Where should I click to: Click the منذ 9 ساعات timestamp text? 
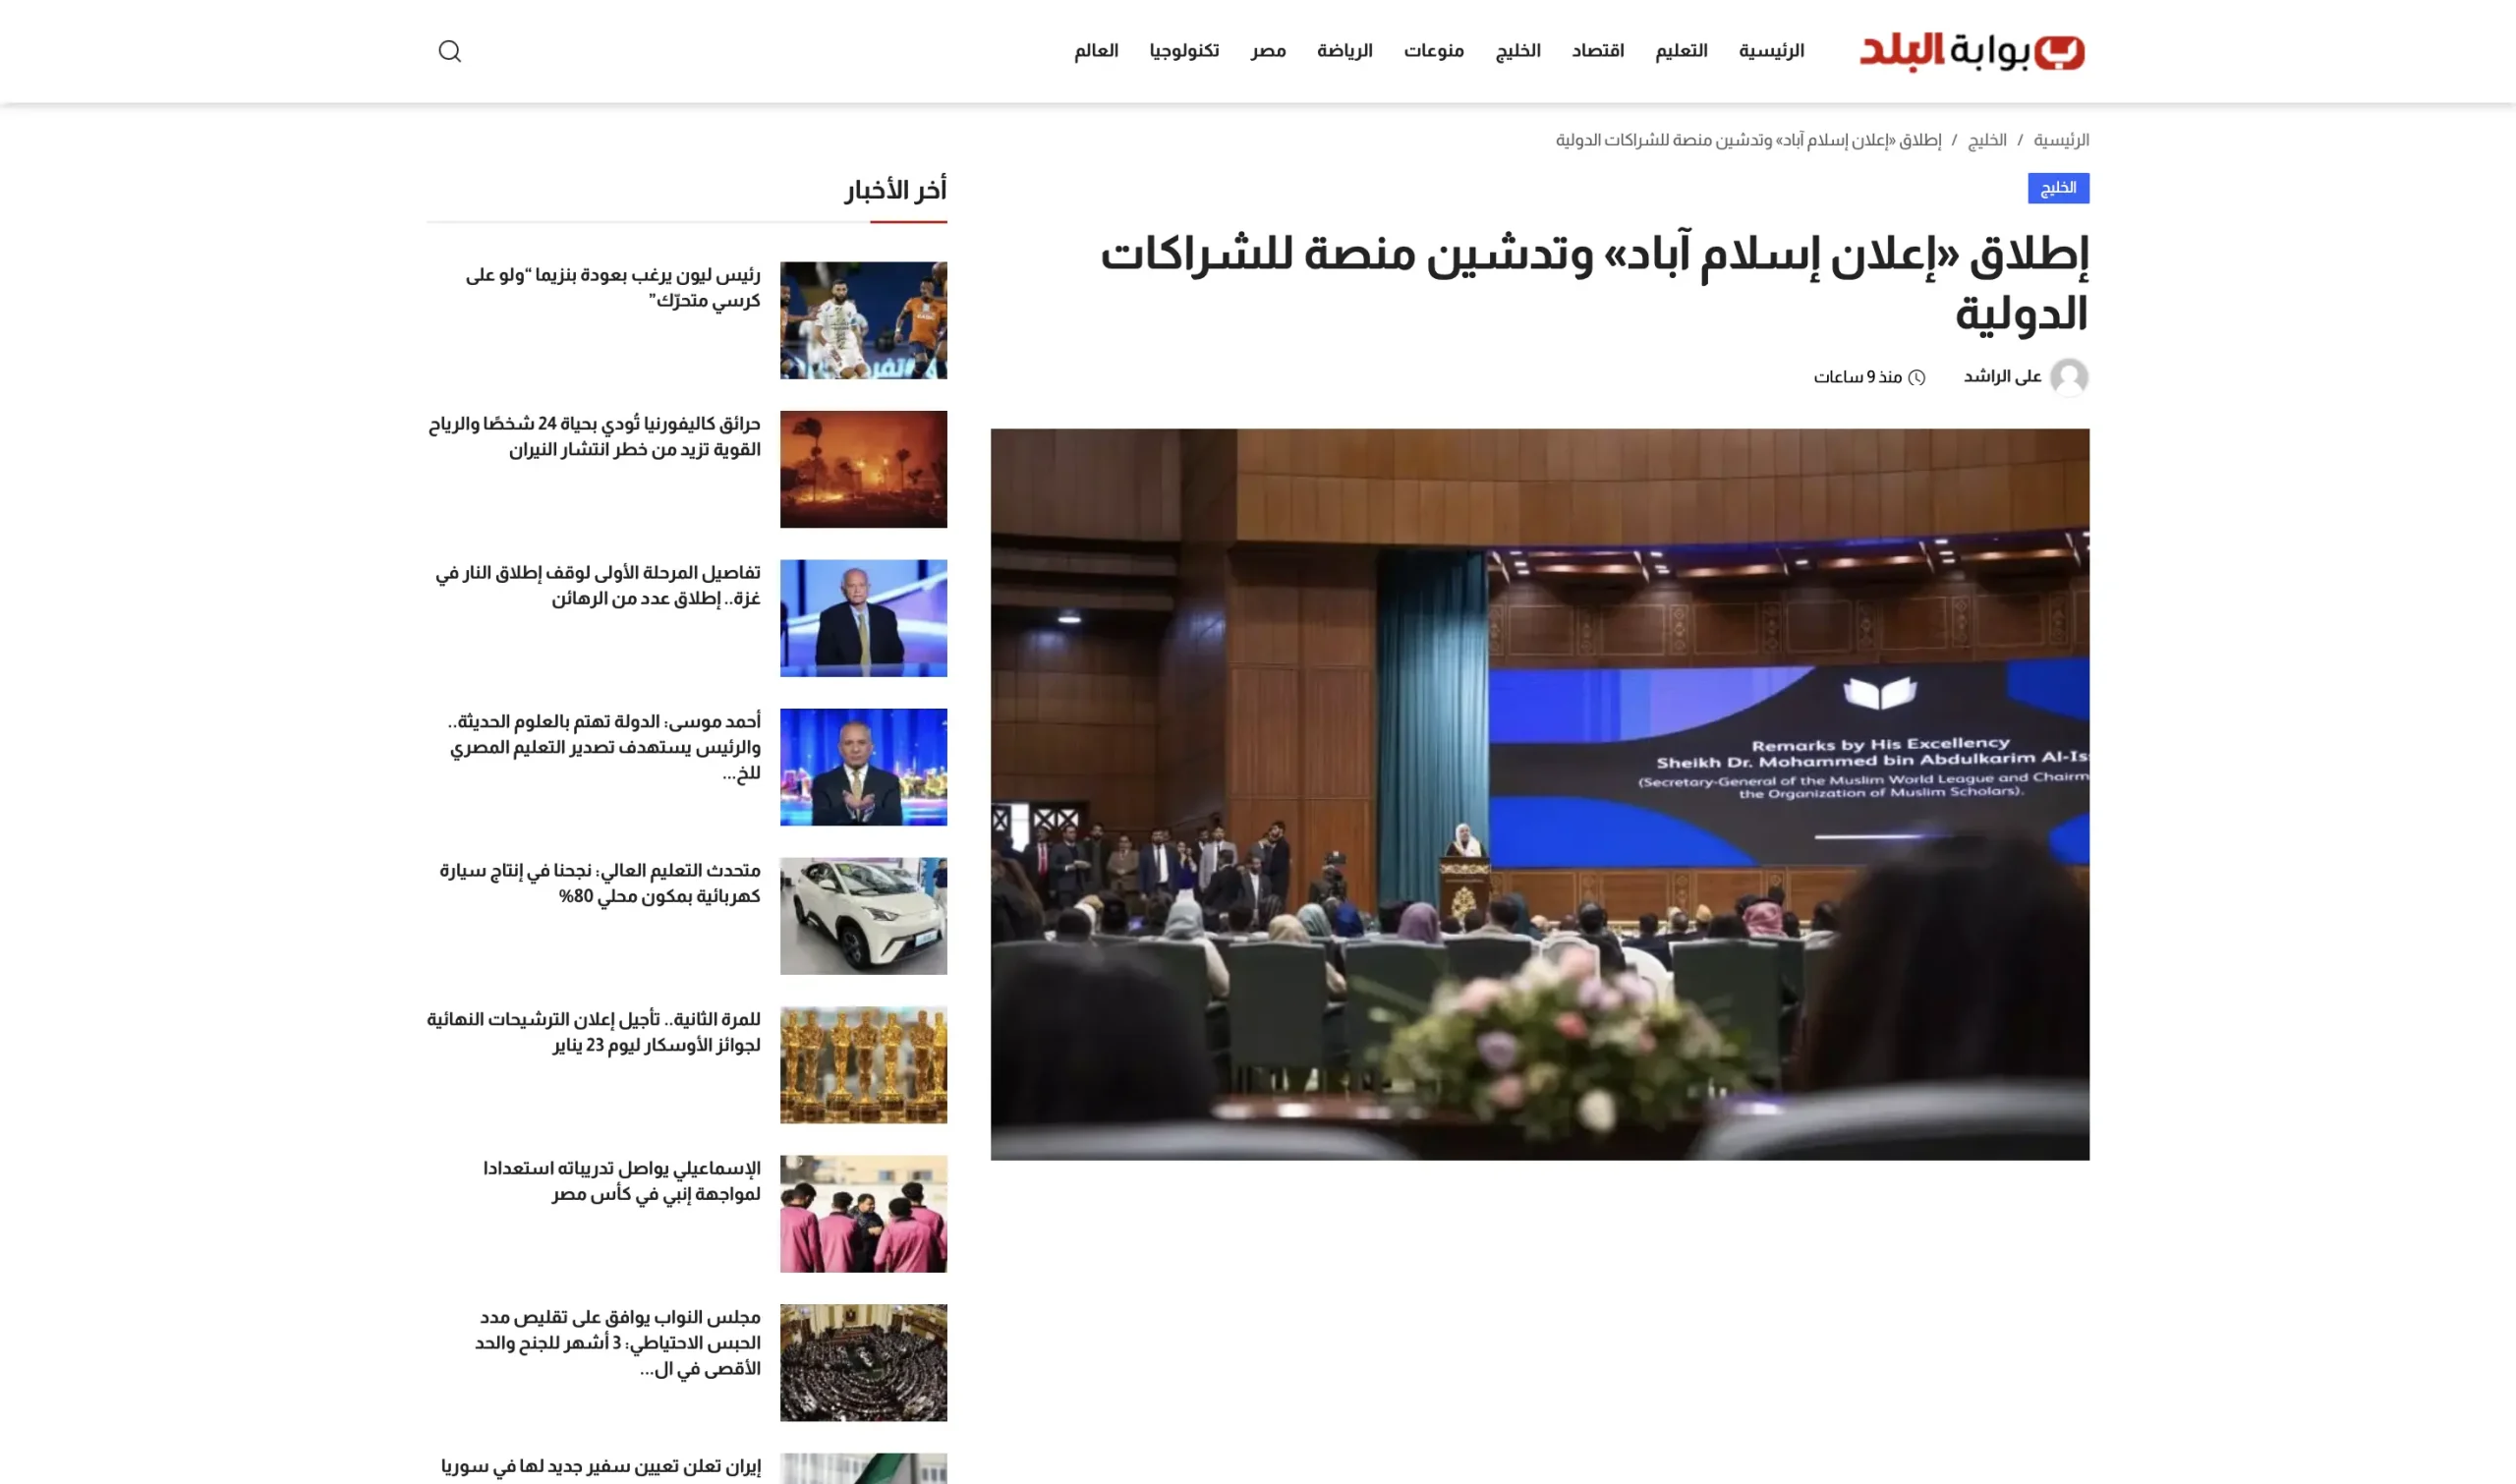1858,377
